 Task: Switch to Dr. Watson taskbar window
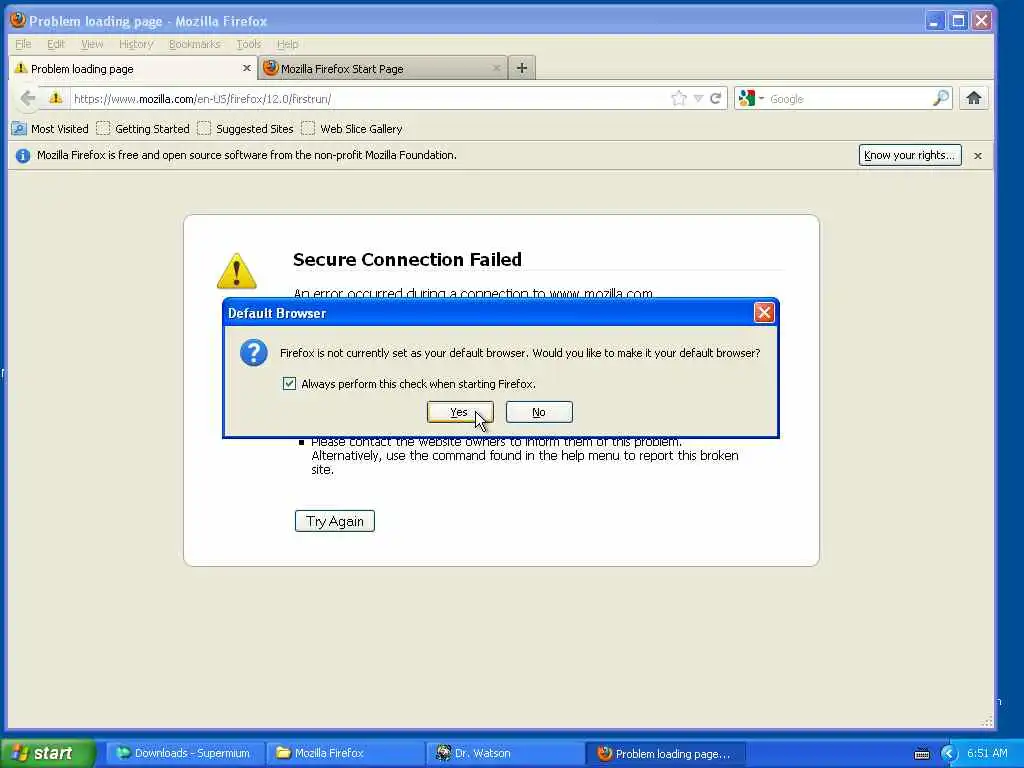[x=505, y=753]
